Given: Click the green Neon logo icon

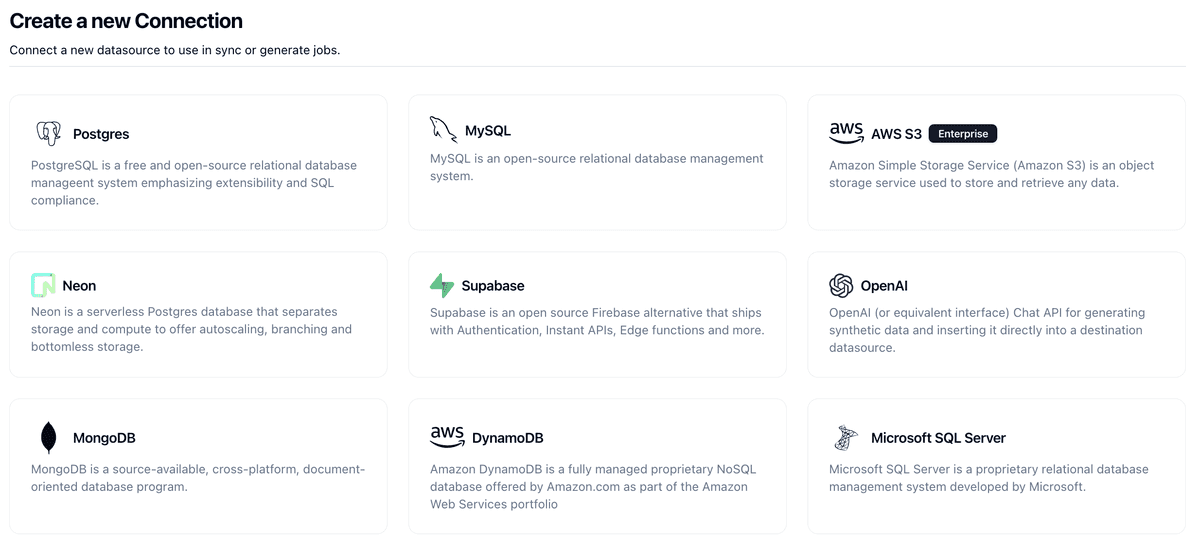Looking at the screenshot, I should 43,285.
